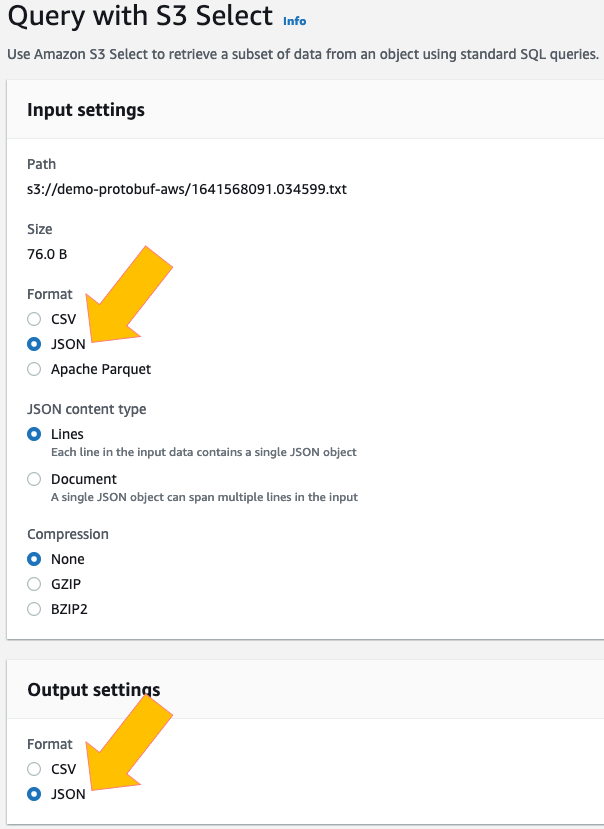Click the JSON content type label
Screen dimensions: 604x829
point(87,409)
